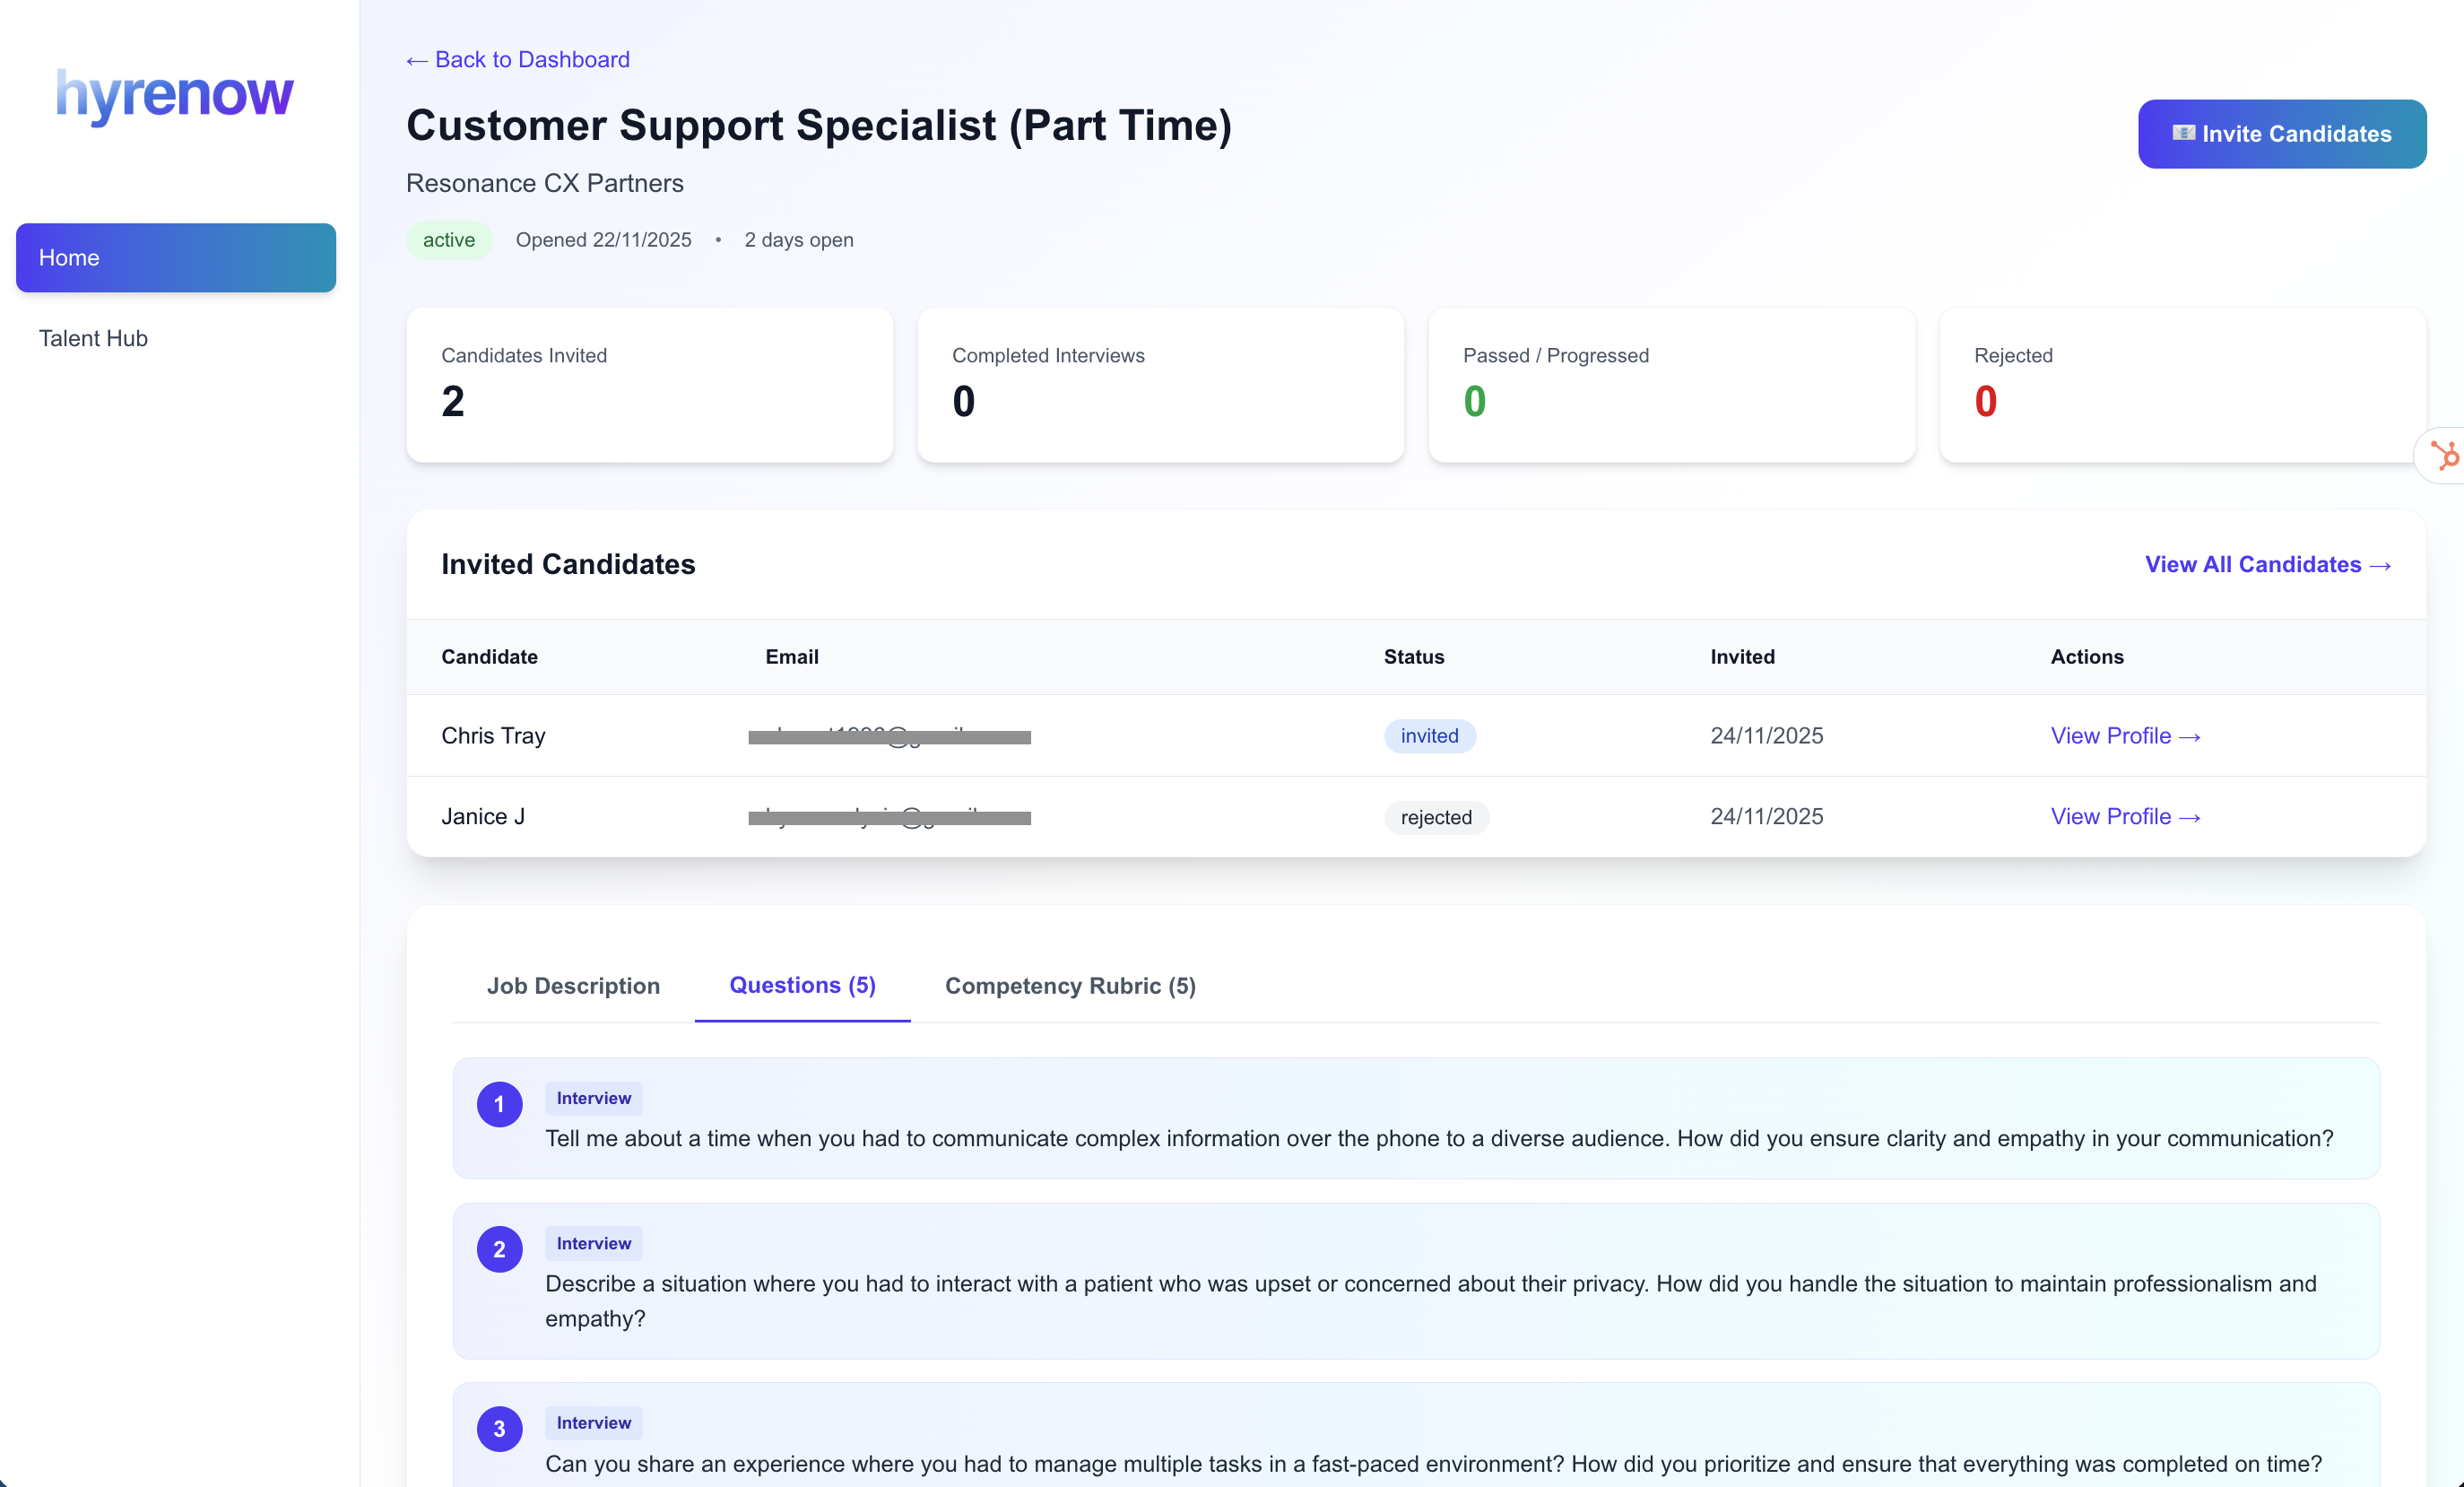This screenshot has height=1487, width=2464.
Task: Switch to Competency Rubric (5) tab
Action: (1069, 985)
